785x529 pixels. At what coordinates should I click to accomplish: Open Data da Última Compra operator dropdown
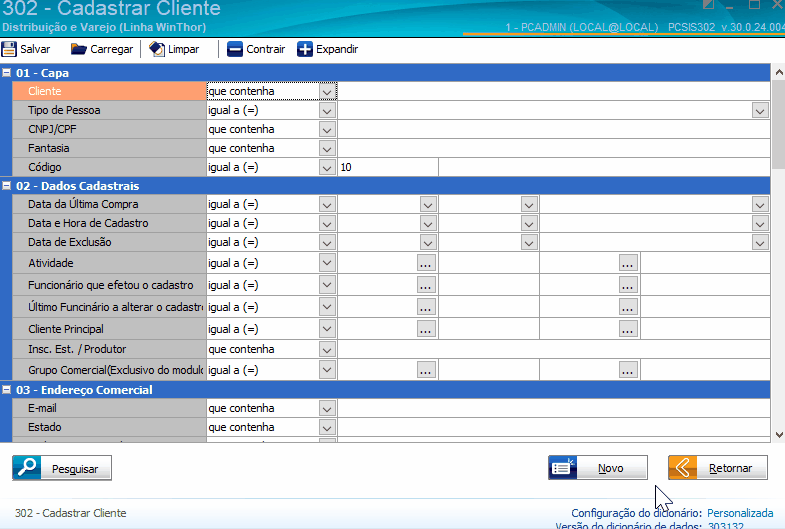point(327,204)
